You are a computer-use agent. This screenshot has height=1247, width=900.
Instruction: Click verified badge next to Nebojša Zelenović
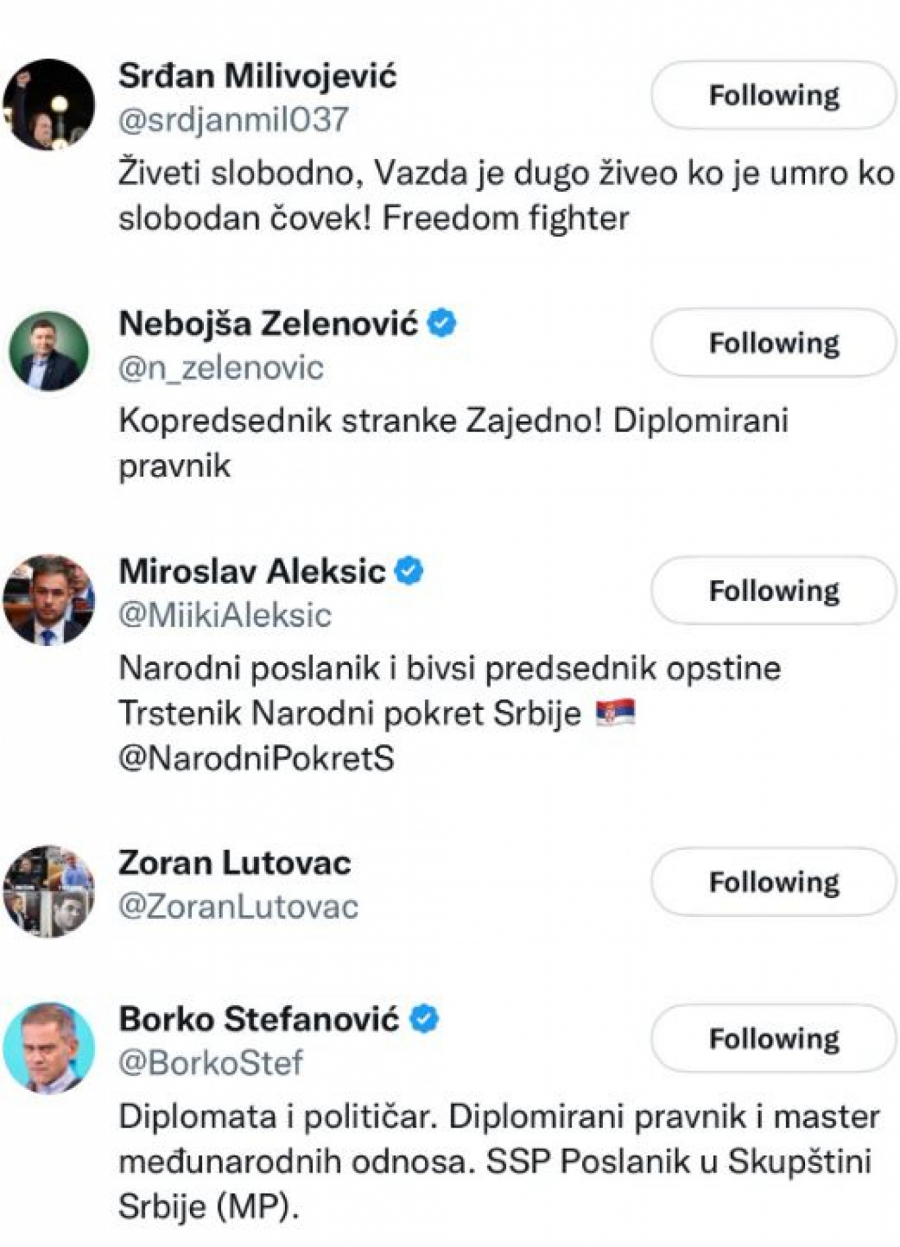point(442,324)
